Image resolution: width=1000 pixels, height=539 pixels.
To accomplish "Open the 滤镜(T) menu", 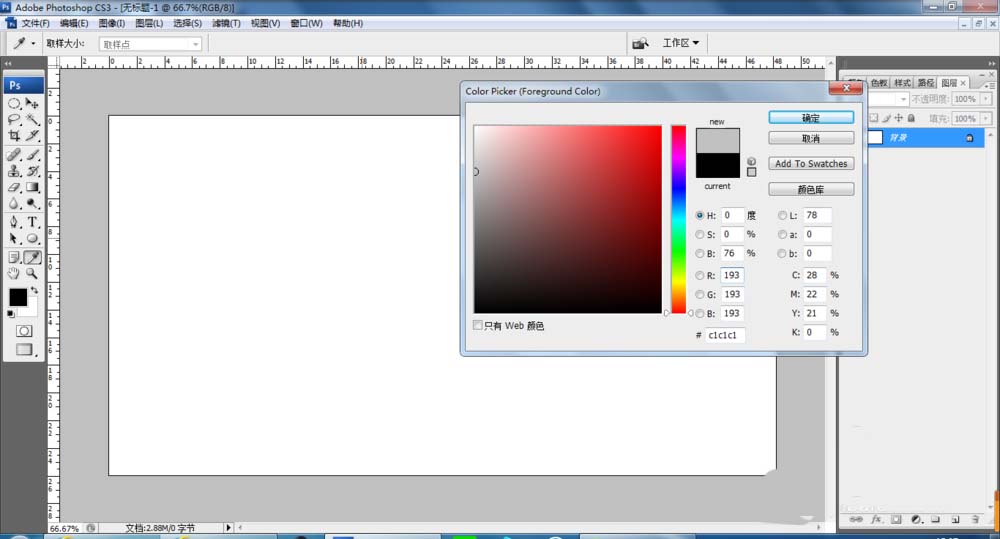I will coord(226,23).
